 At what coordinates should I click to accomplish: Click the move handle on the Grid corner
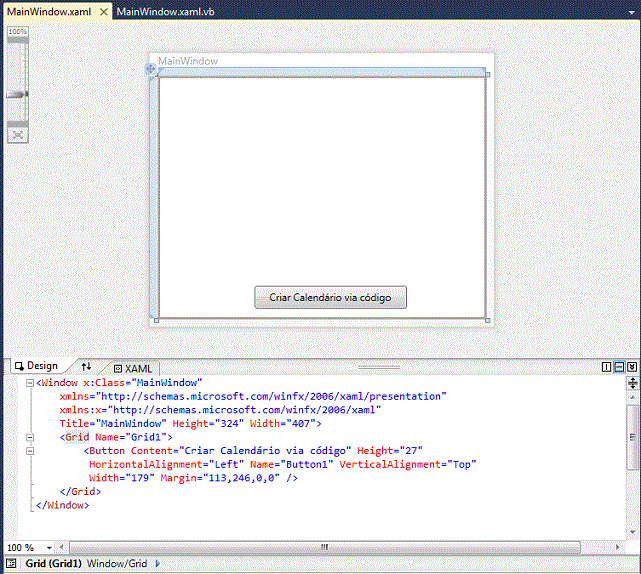150,69
